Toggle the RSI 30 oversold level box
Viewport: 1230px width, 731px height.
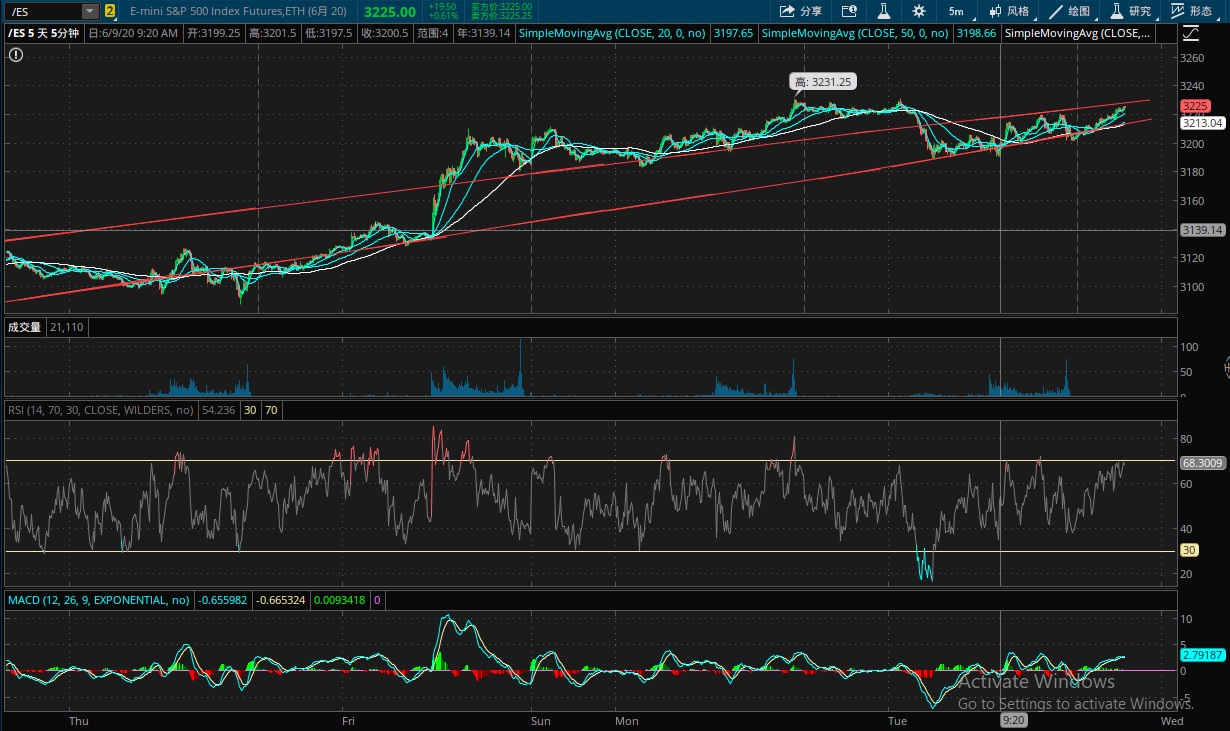(x=249, y=410)
